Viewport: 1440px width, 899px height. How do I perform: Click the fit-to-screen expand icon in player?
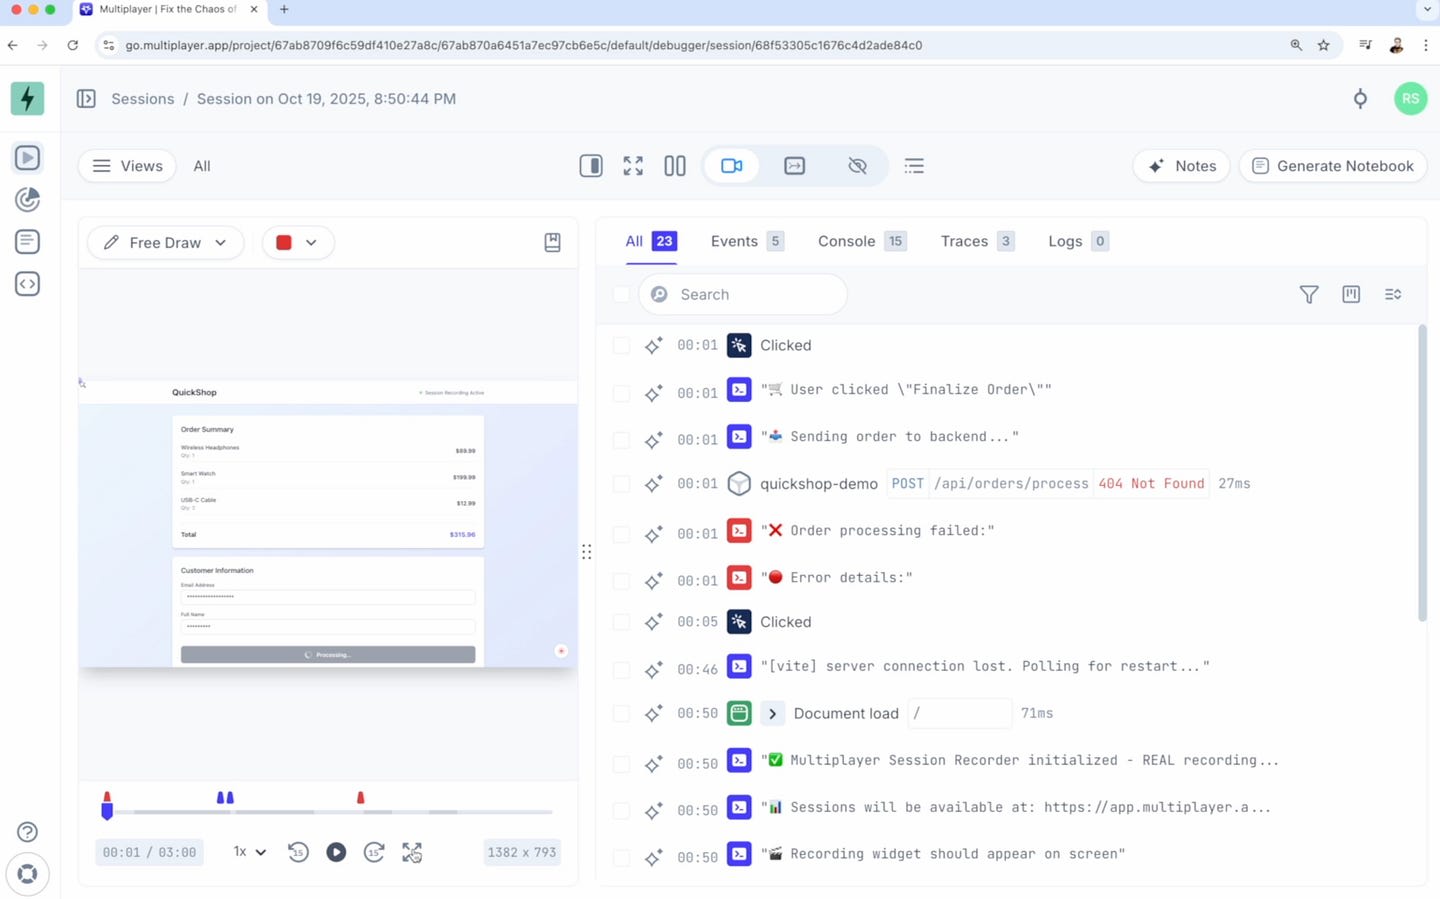[412, 852]
